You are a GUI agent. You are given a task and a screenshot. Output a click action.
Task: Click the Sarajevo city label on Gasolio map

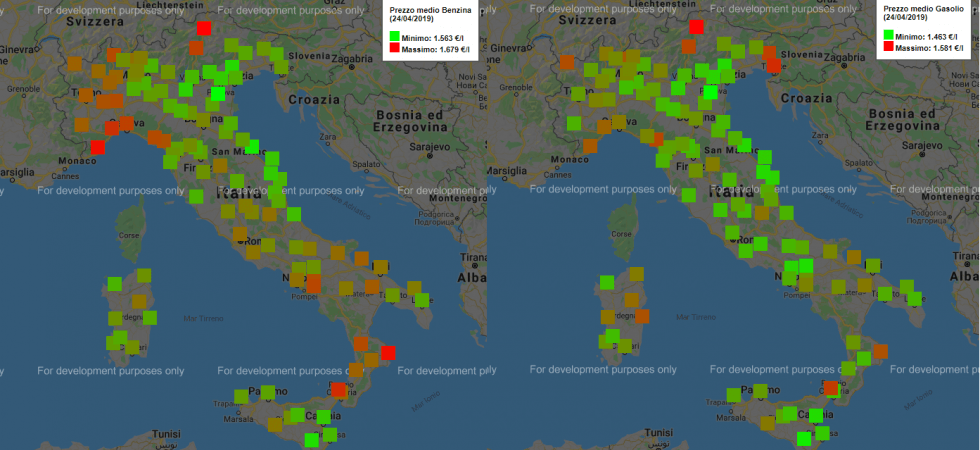[920, 145]
